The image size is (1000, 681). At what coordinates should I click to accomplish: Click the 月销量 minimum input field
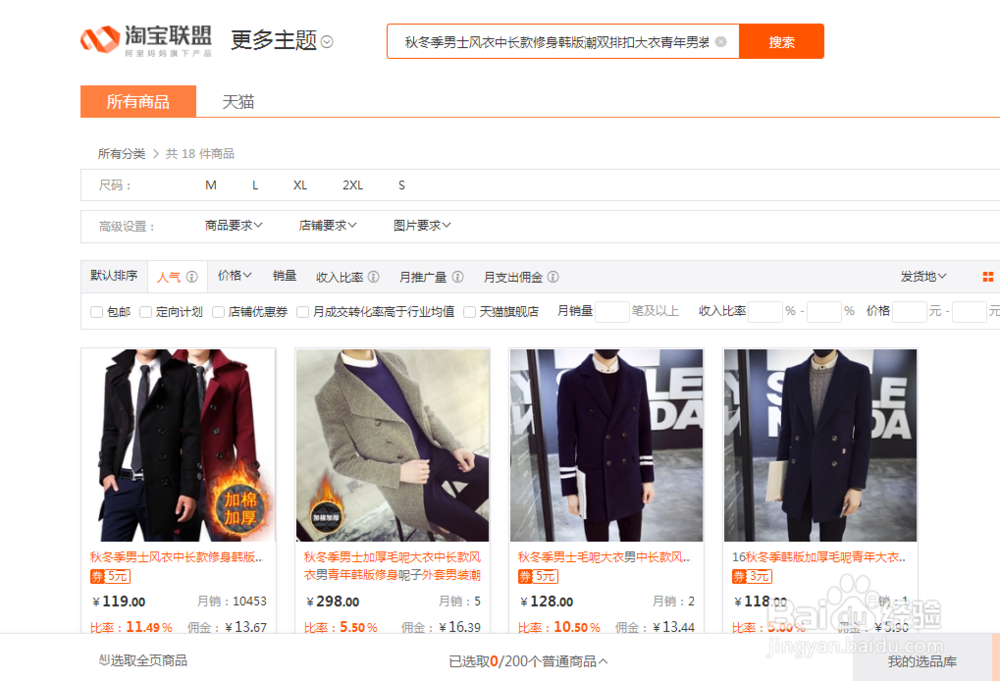612,312
